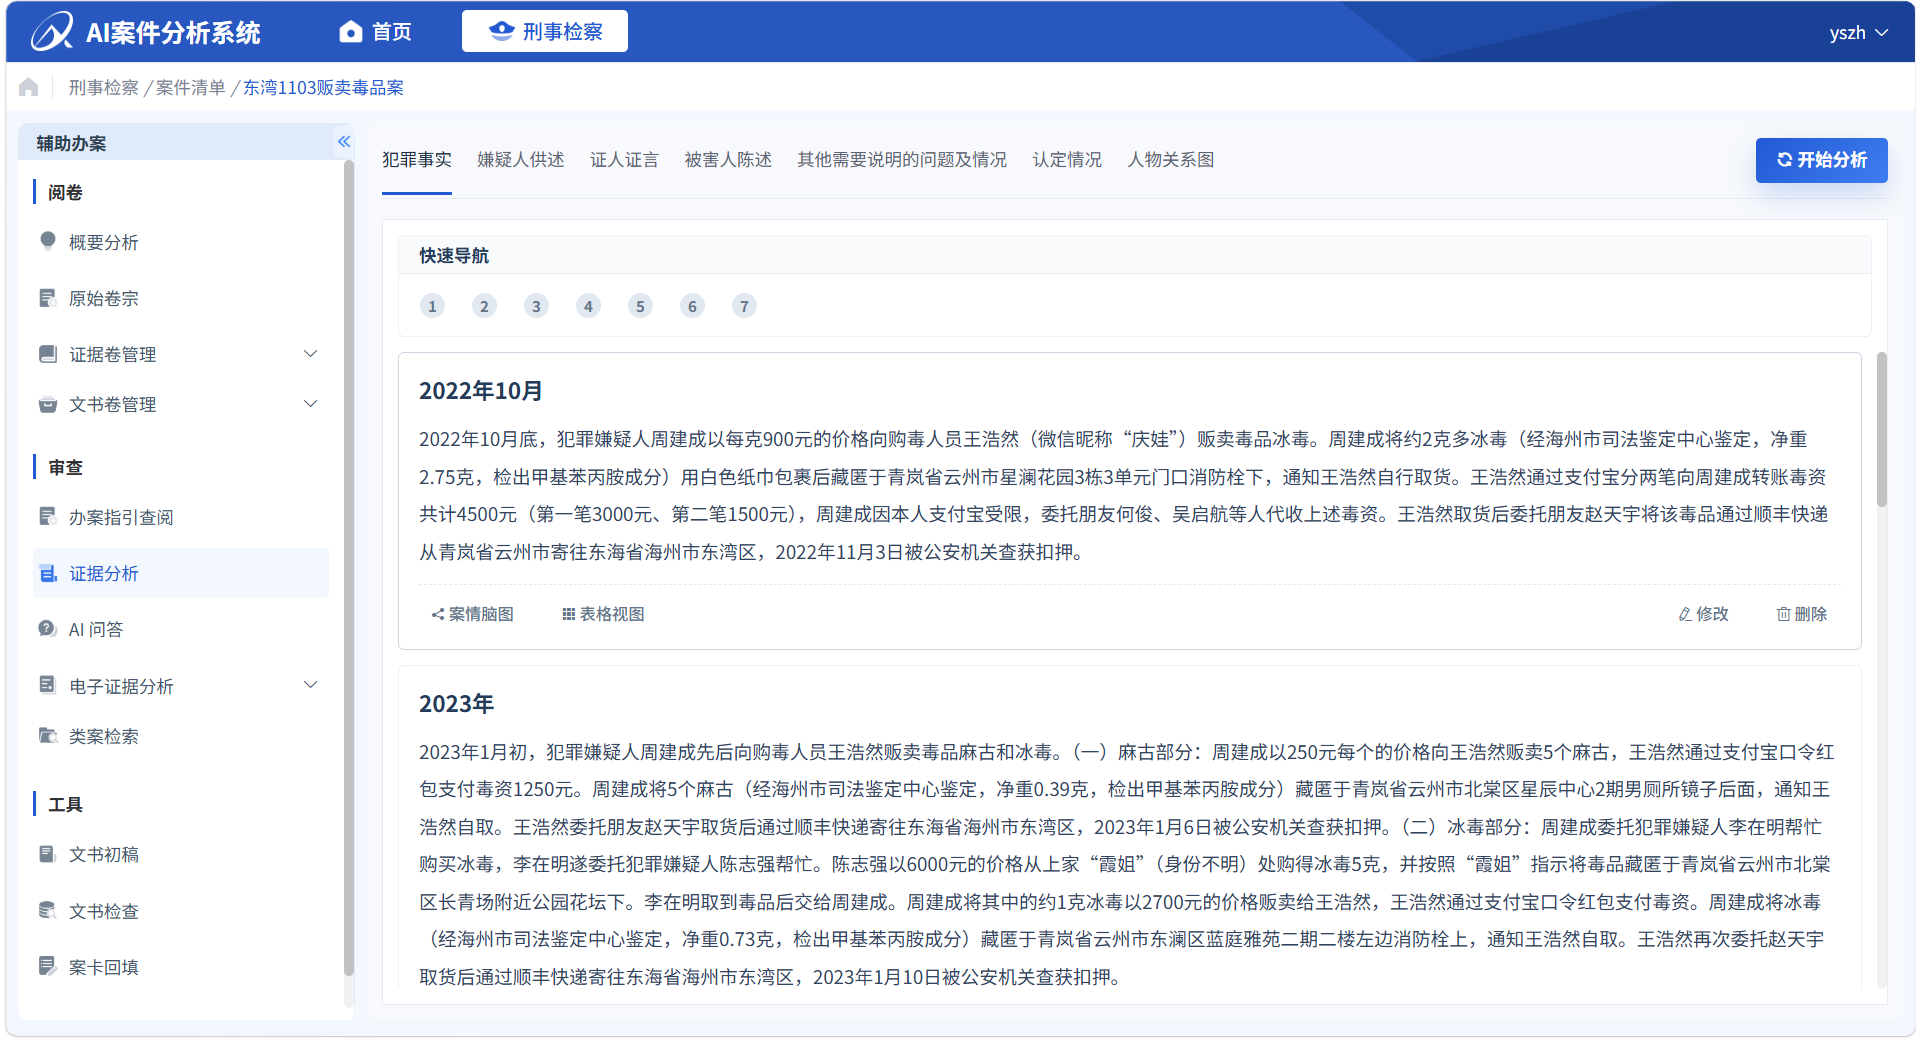This screenshot has width=1920, height=1040.
Task: Click the 案卡回填 icon
Action: click(x=48, y=966)
